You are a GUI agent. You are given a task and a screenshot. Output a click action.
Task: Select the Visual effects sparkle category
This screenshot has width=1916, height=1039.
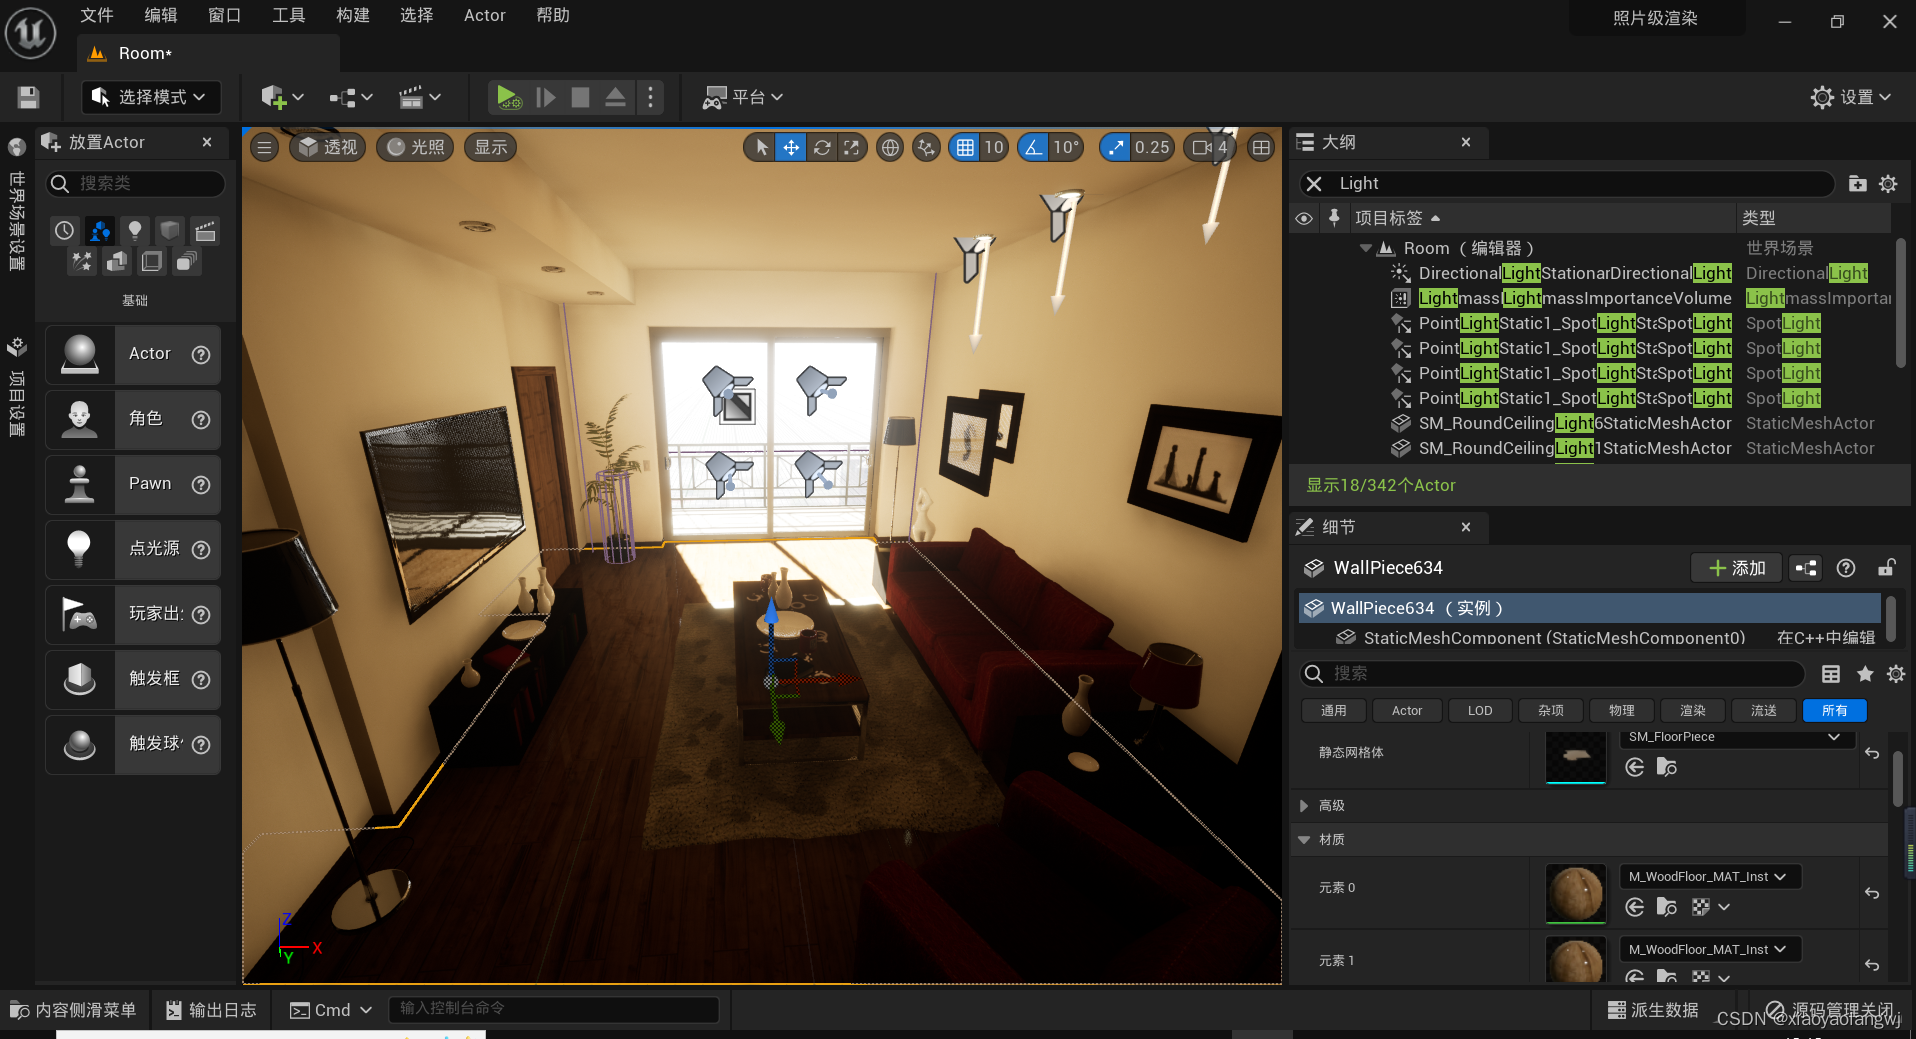coord(82,261)
